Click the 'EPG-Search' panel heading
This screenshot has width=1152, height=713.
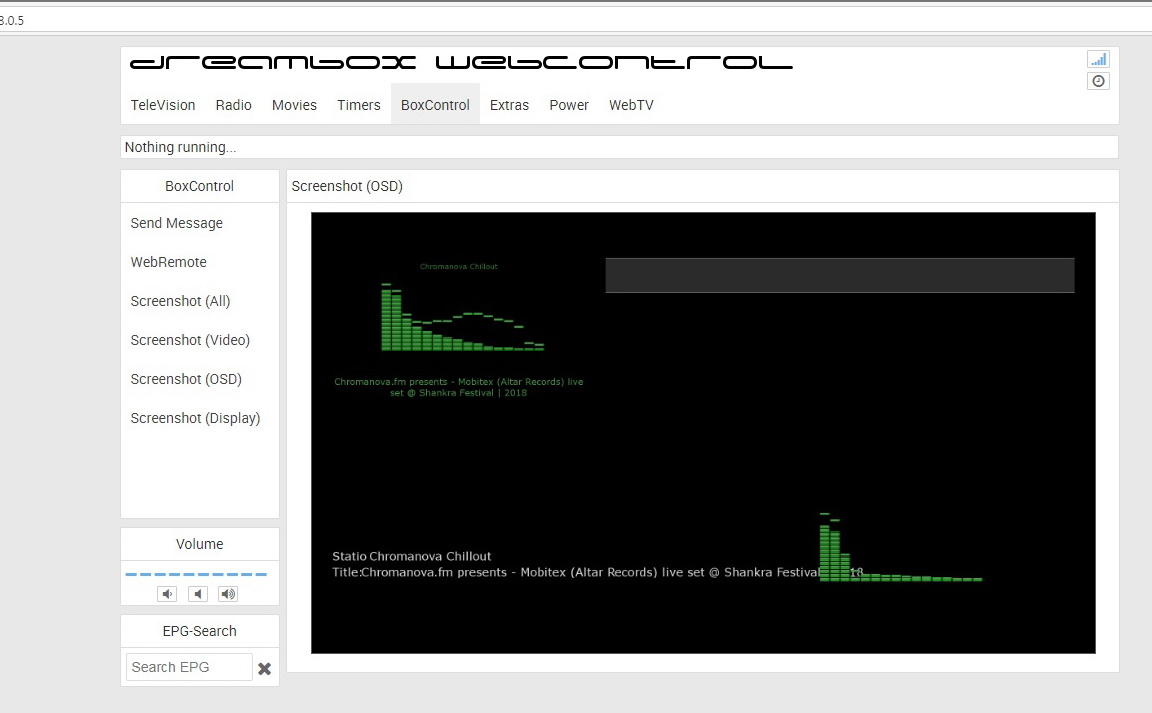pyautogui.click(x=199, y=631)
